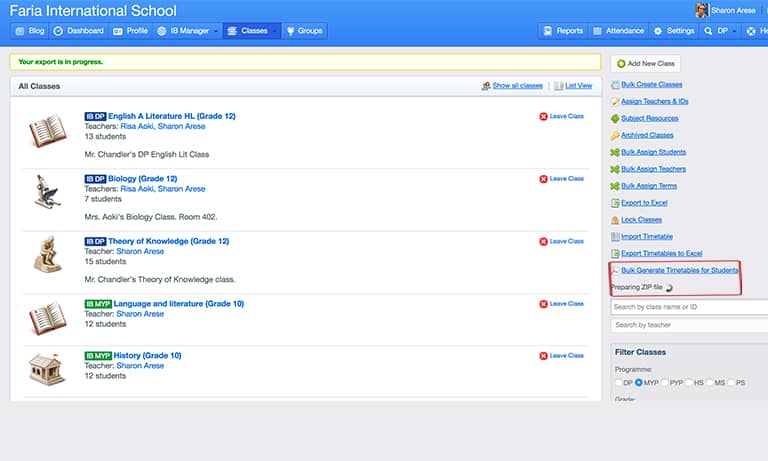The width and height of the screenshot is (768, 461).
Task: Click Risa Aoki under Biology teachers
Action: point(137,189)
